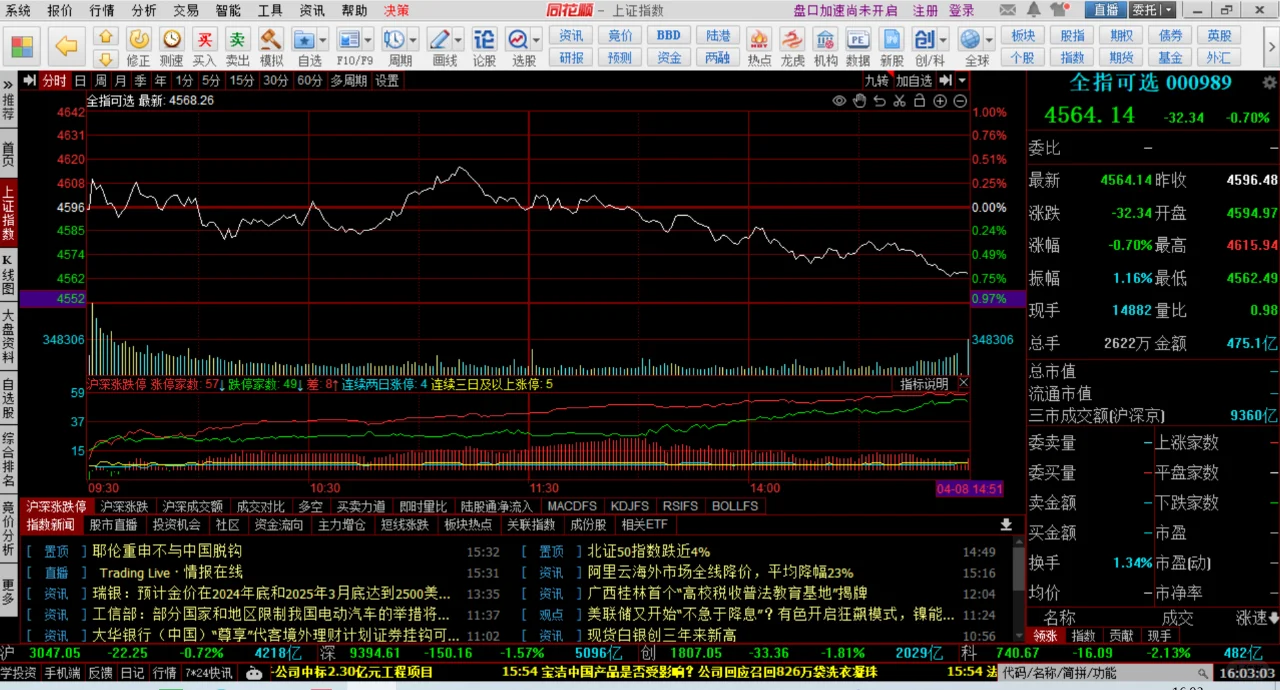Switch to MACDFS indicator tab

point(572,506)
